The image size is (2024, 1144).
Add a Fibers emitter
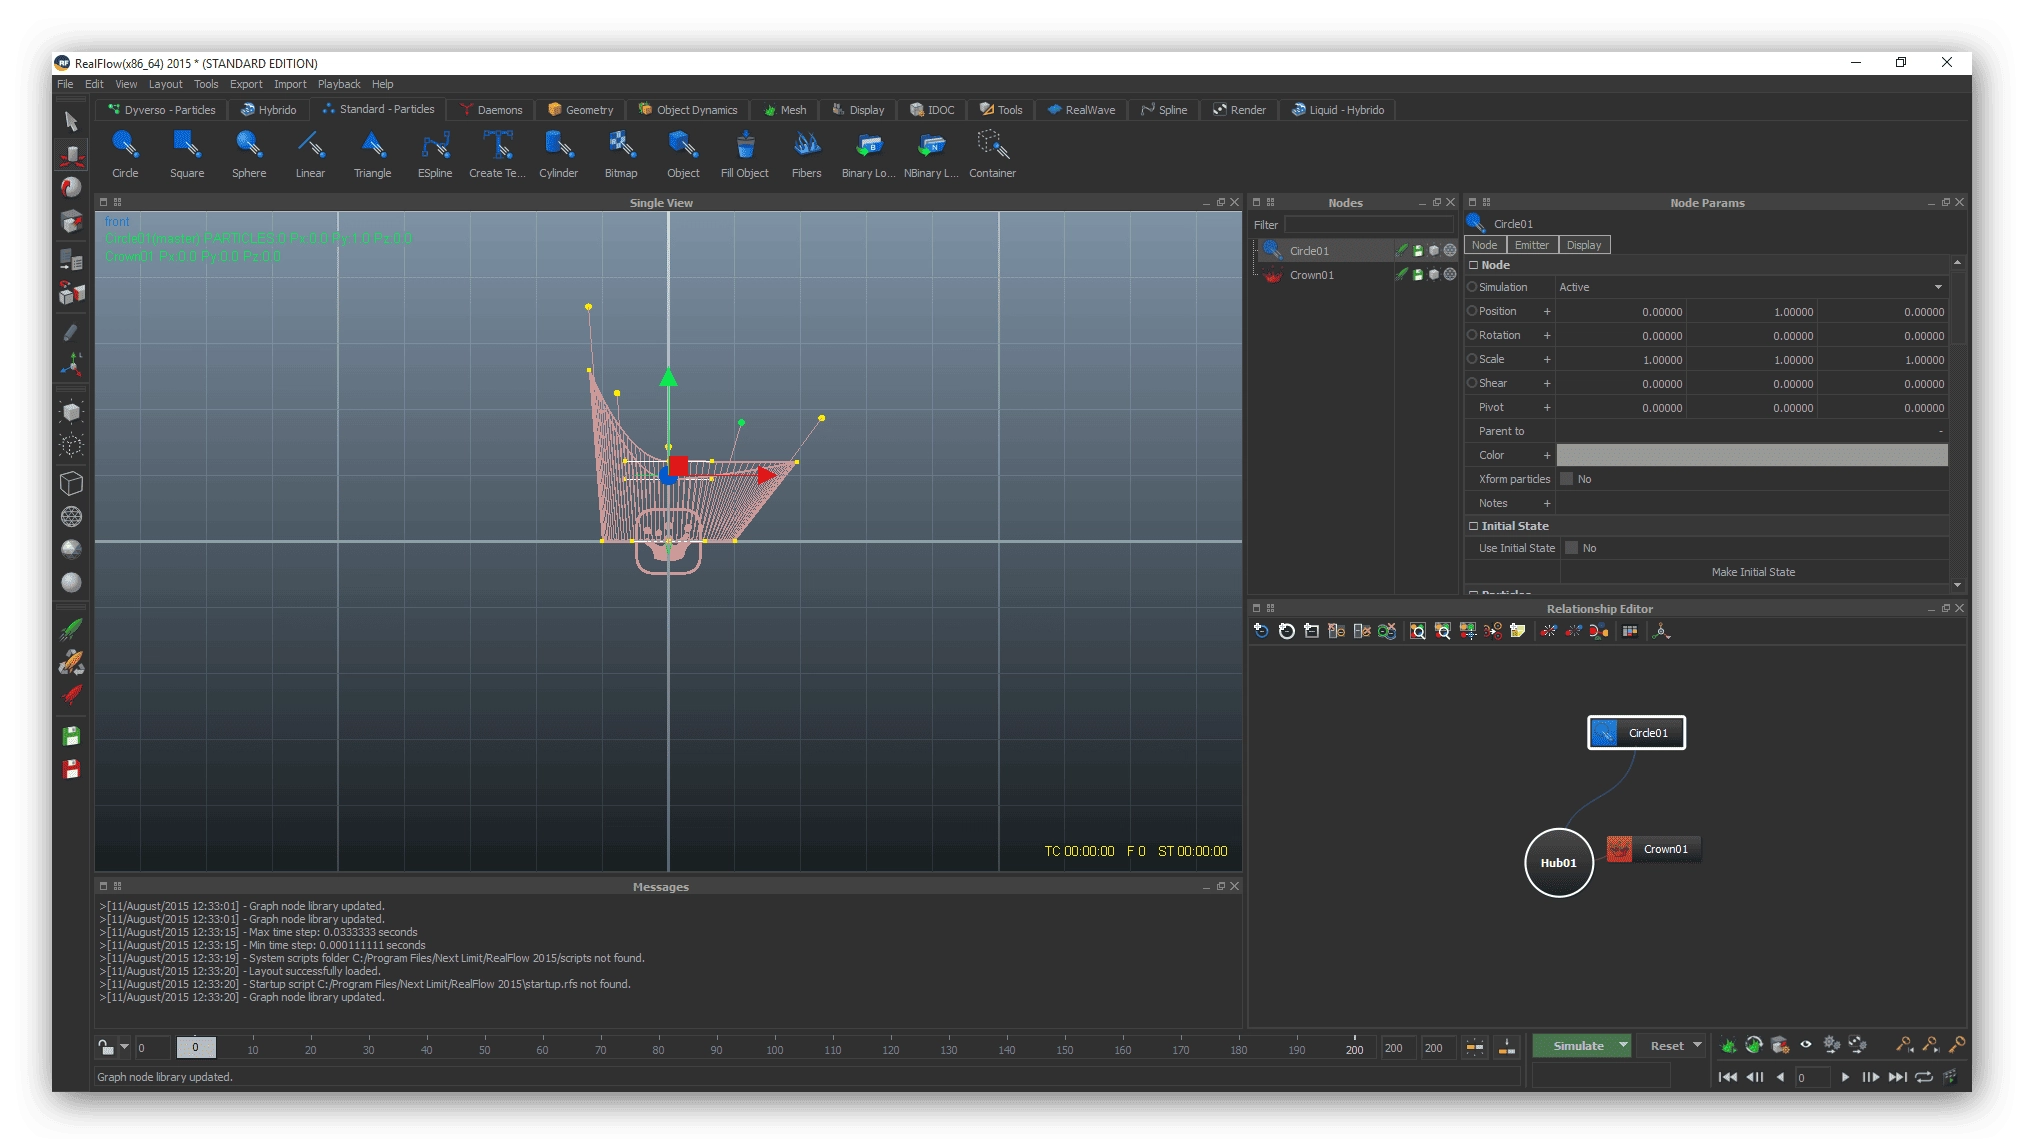806,154
